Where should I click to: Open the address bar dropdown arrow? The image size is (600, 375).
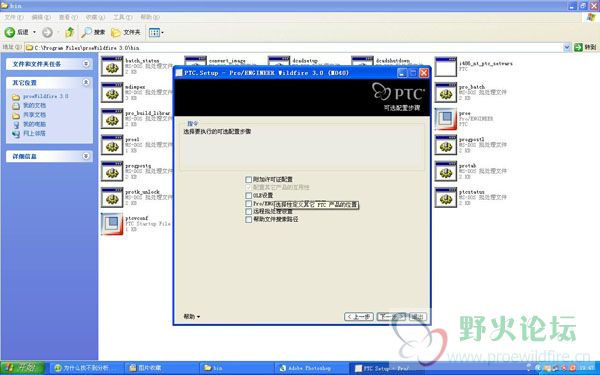[x=567, y=47]
